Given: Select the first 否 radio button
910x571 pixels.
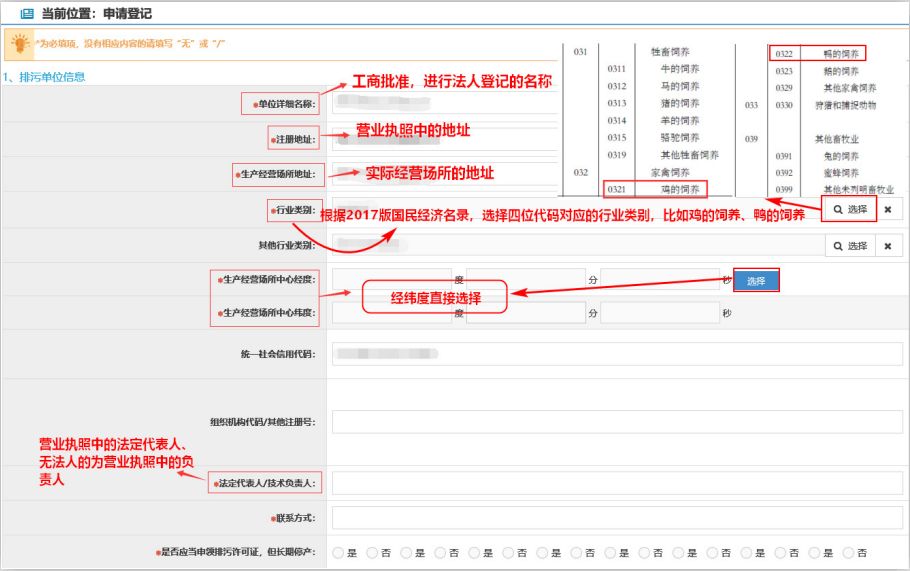Looking at the screenshot, I should coord(372,552).
